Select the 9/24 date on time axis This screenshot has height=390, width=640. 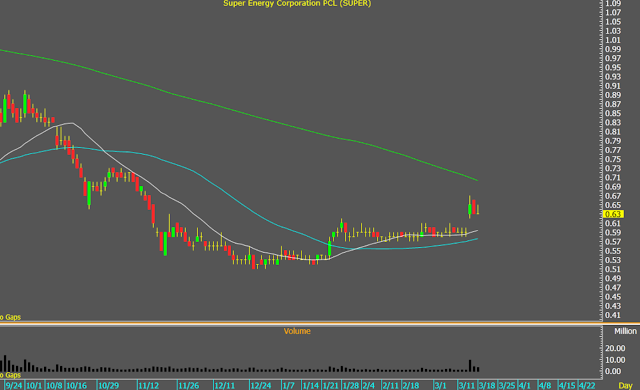tap(14, 386)
